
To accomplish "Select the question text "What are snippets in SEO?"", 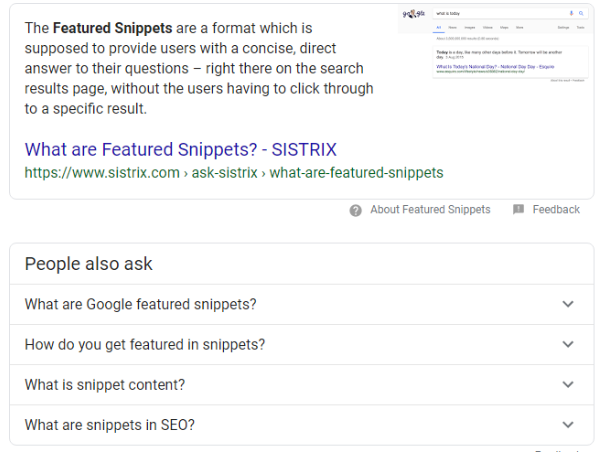I will click(110, 425).
